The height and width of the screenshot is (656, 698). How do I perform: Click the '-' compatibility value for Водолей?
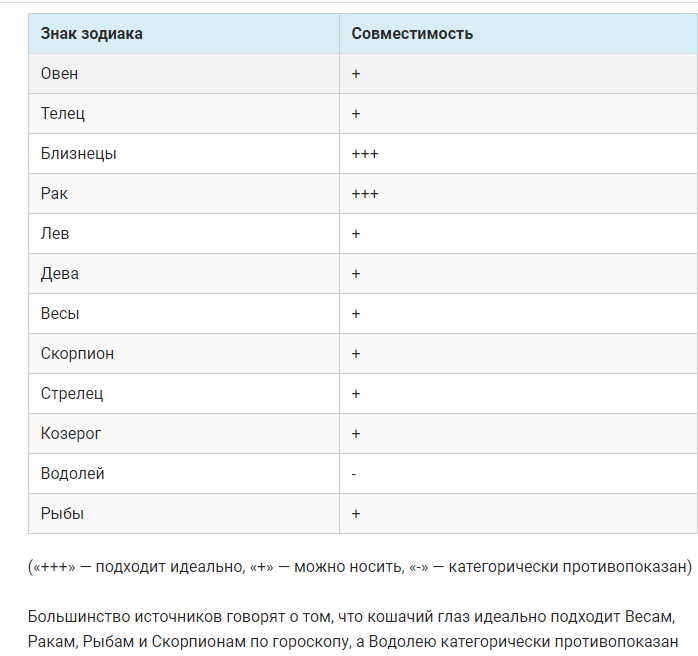click(x=355, y=474)
